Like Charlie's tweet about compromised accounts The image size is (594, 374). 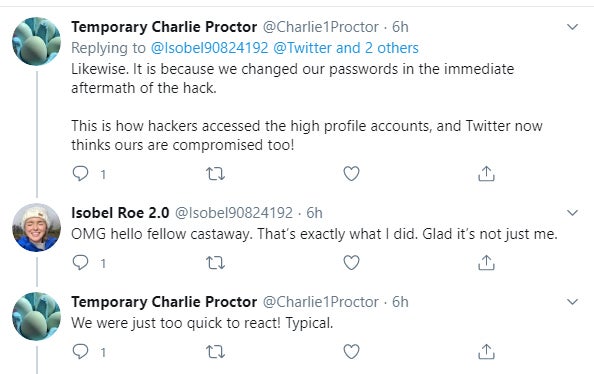[x=351, y=174]
